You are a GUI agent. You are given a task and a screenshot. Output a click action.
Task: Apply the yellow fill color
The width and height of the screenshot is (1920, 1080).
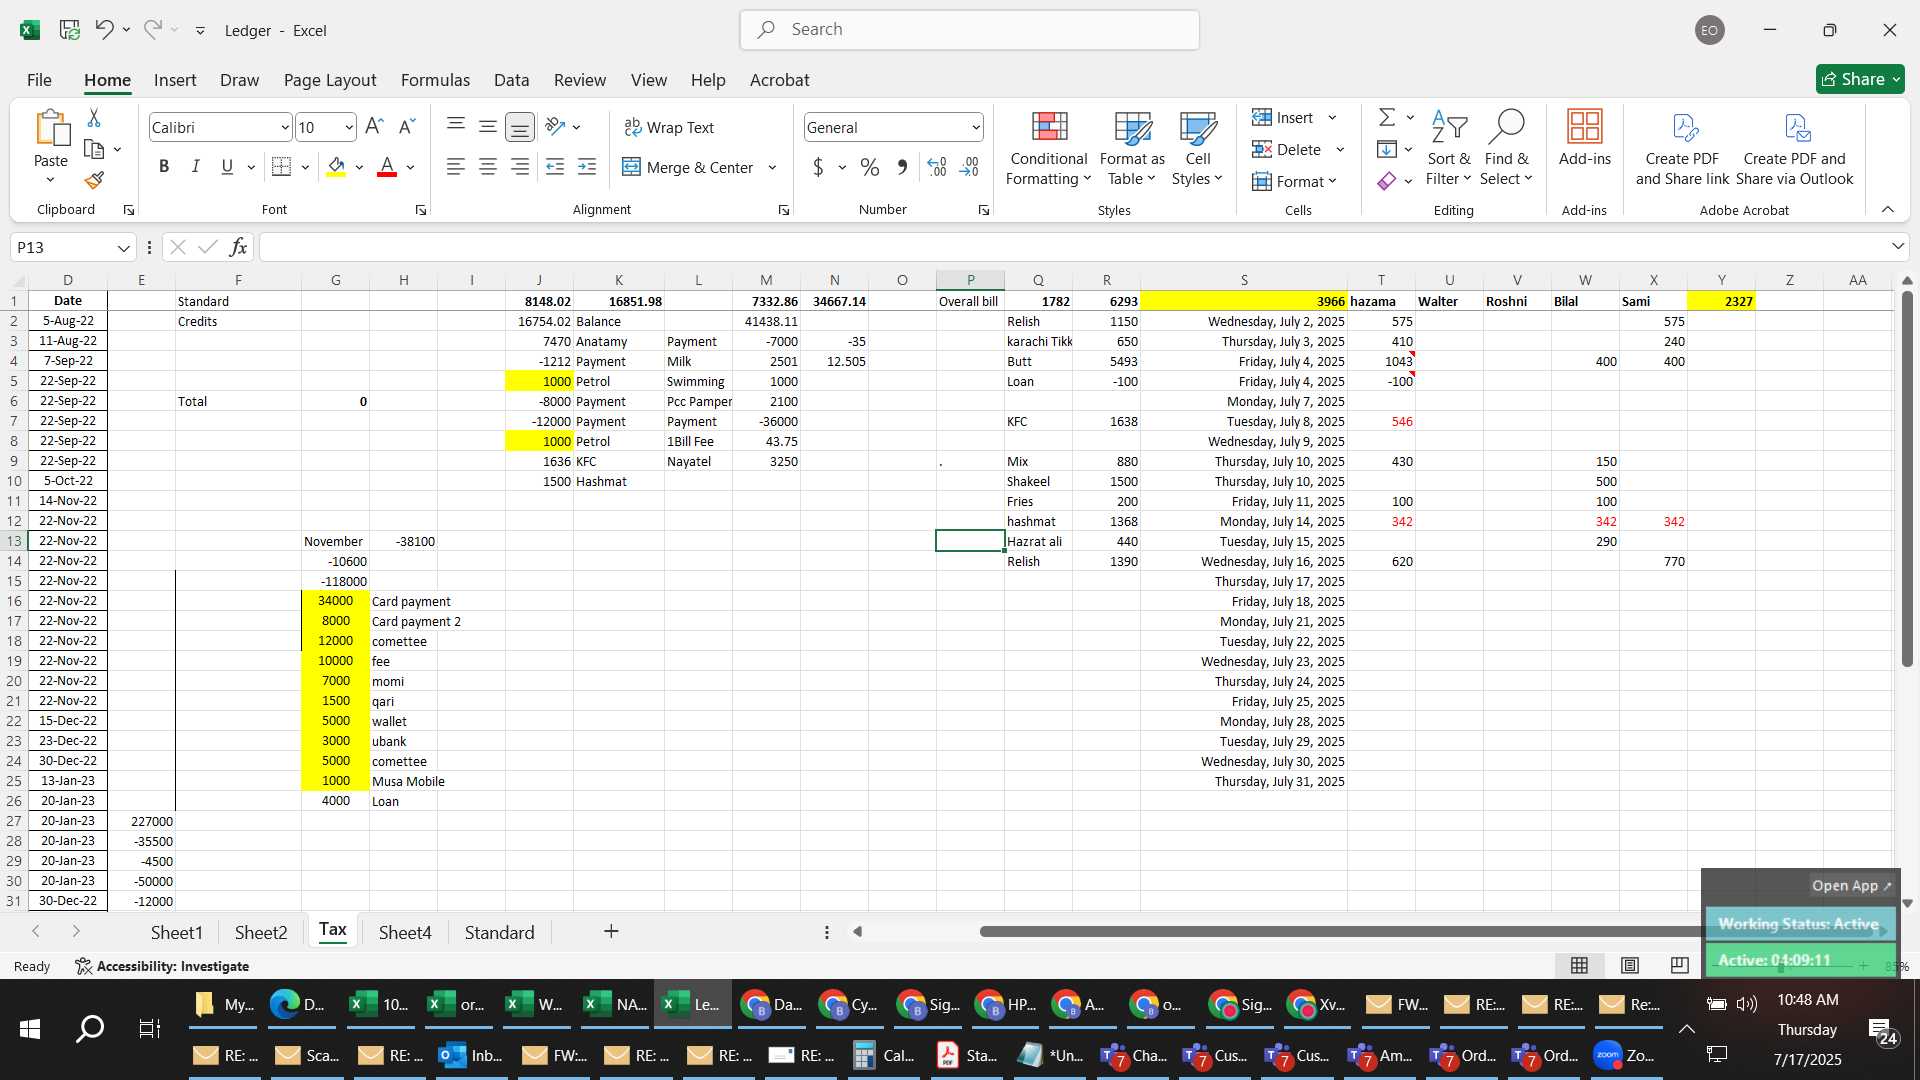(336, 167)
